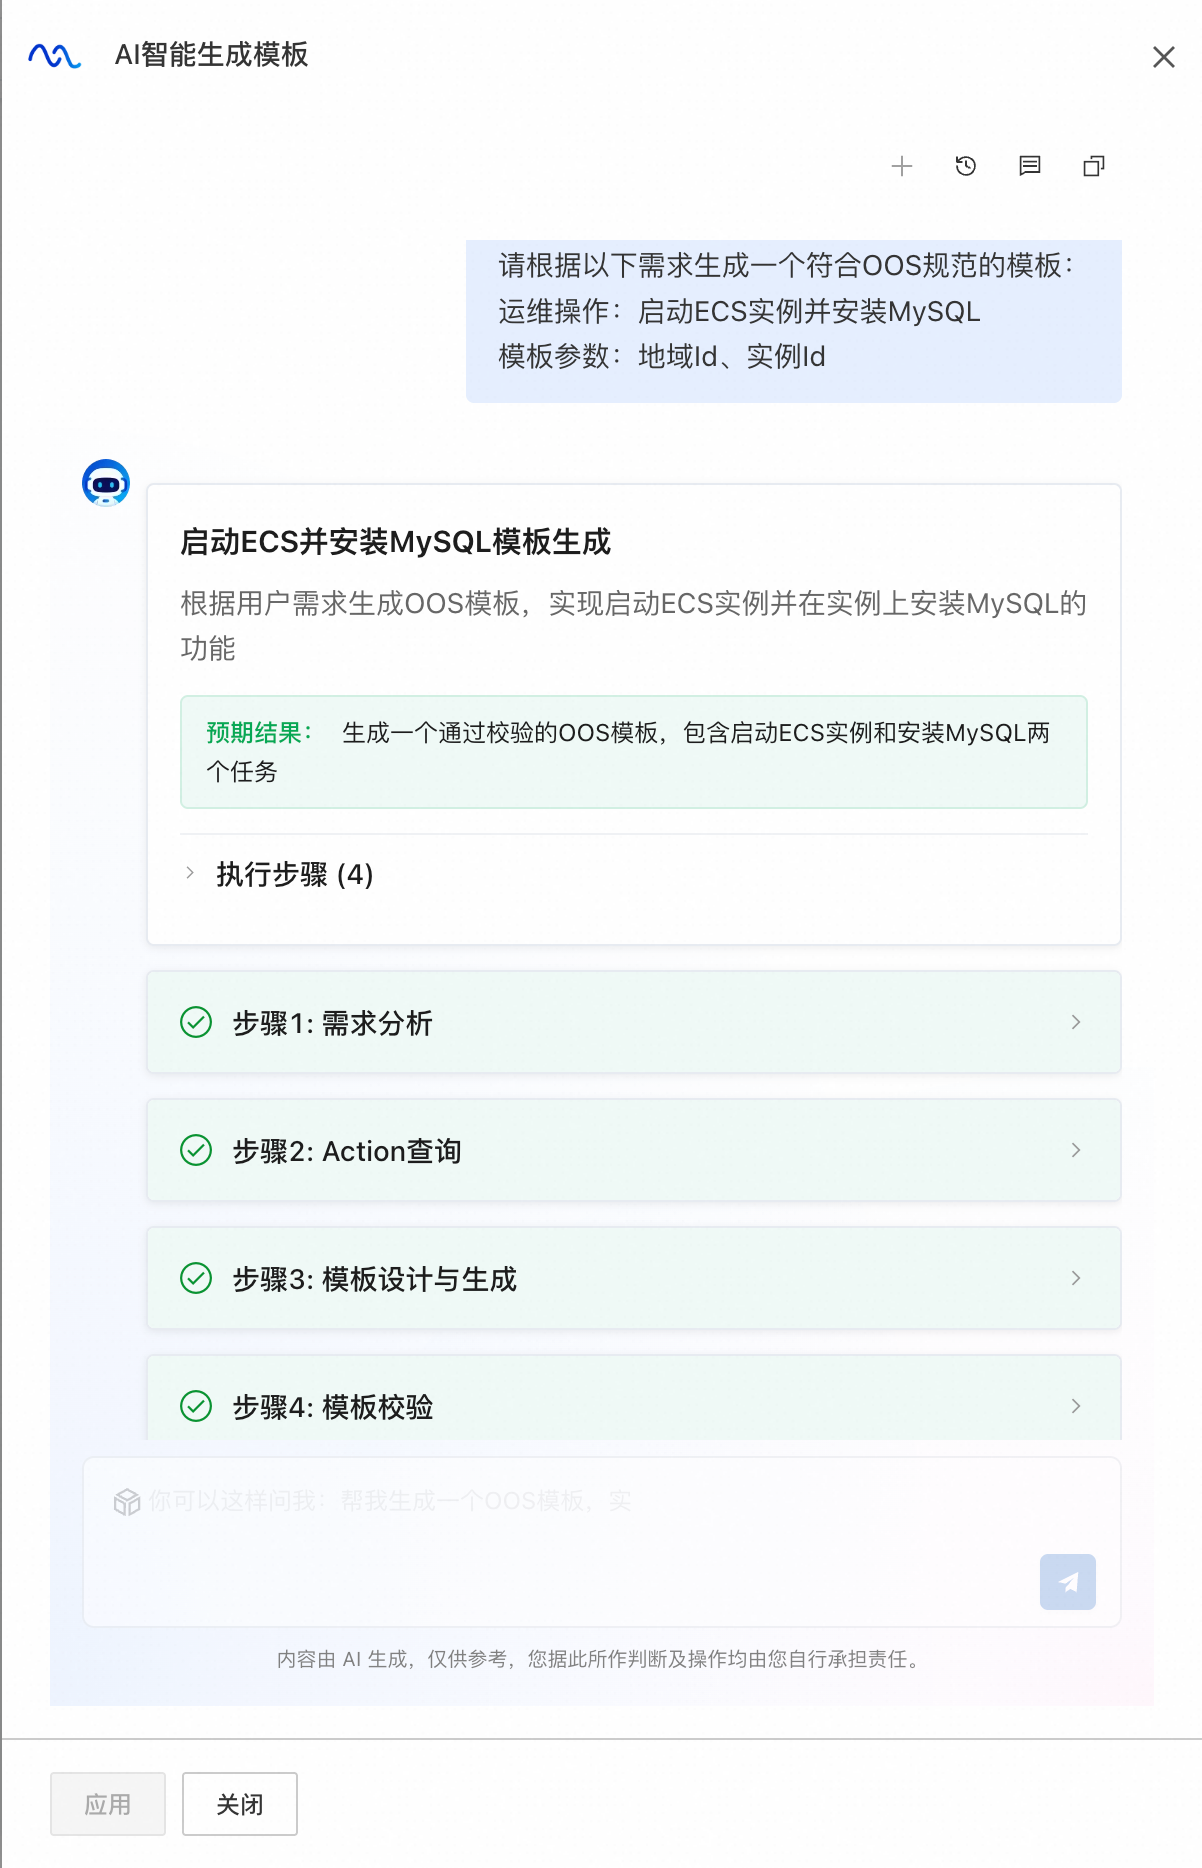The width and height of the screenshot is (1202, 1868).
Task: Click the green check beside 步骤4
Action: [x=196, y=1406]
